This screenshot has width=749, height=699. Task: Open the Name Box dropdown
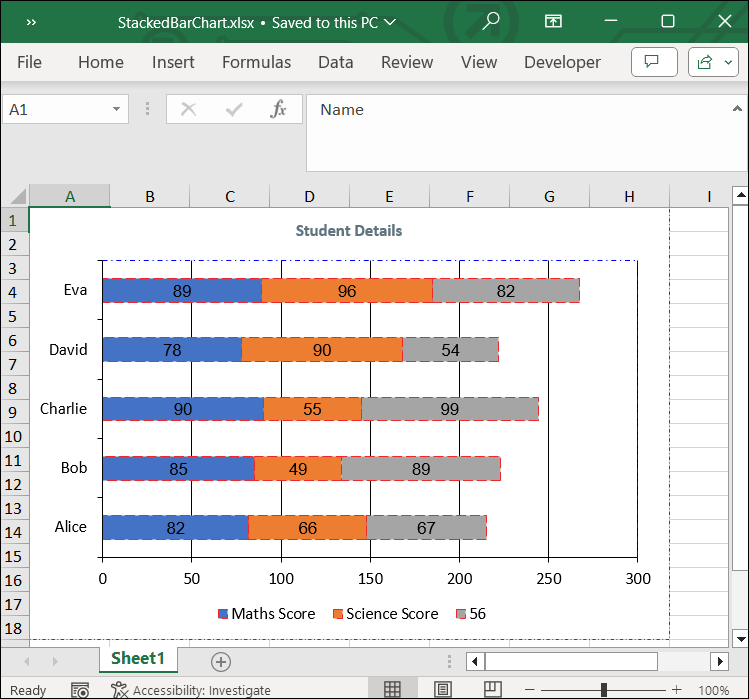pyautogui.click(x=116, y=109)
